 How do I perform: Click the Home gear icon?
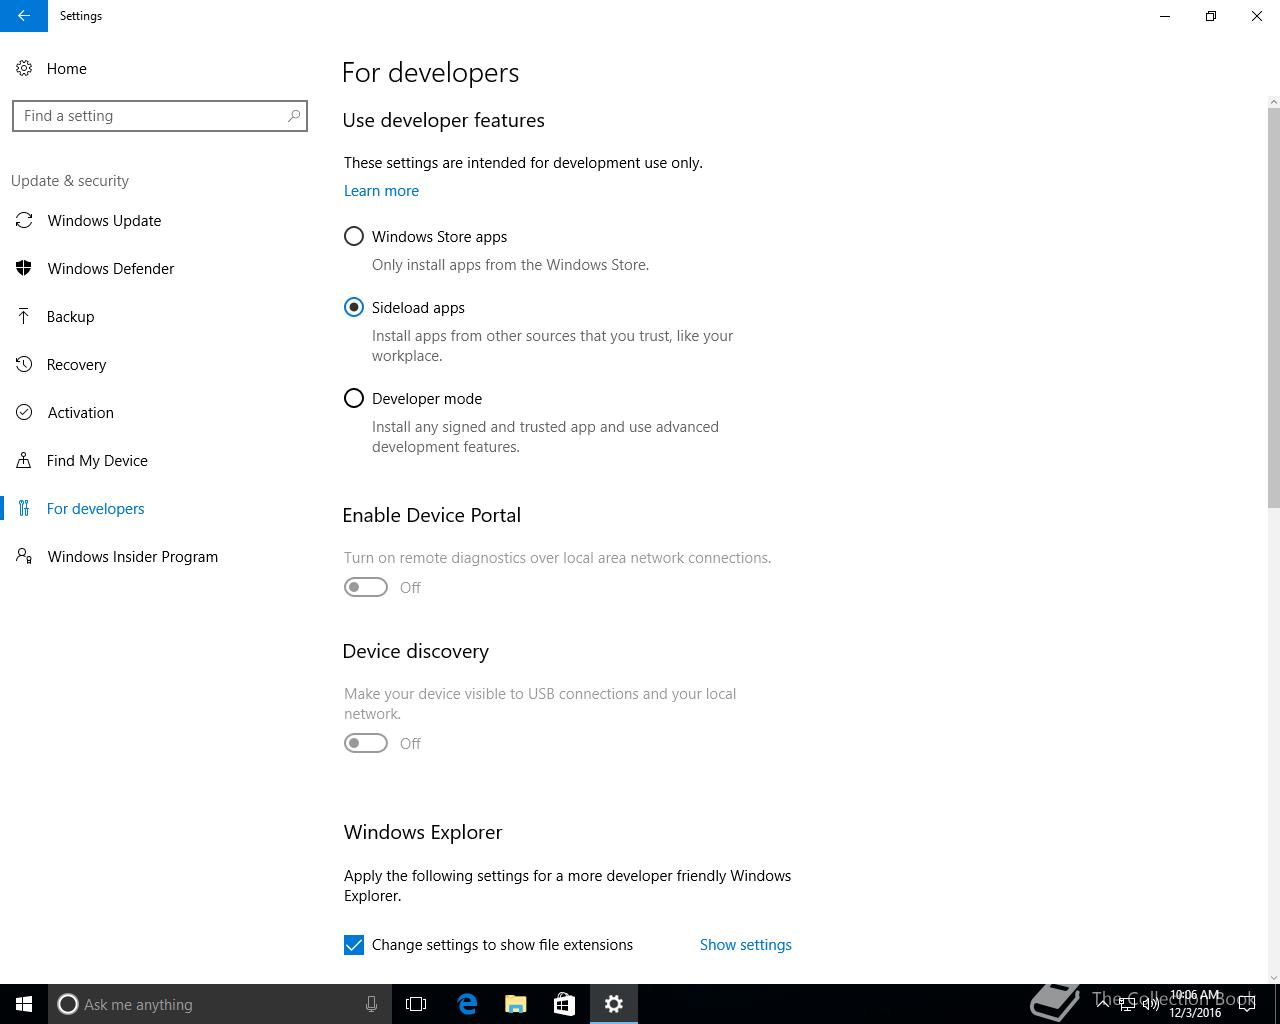point(24,68)
